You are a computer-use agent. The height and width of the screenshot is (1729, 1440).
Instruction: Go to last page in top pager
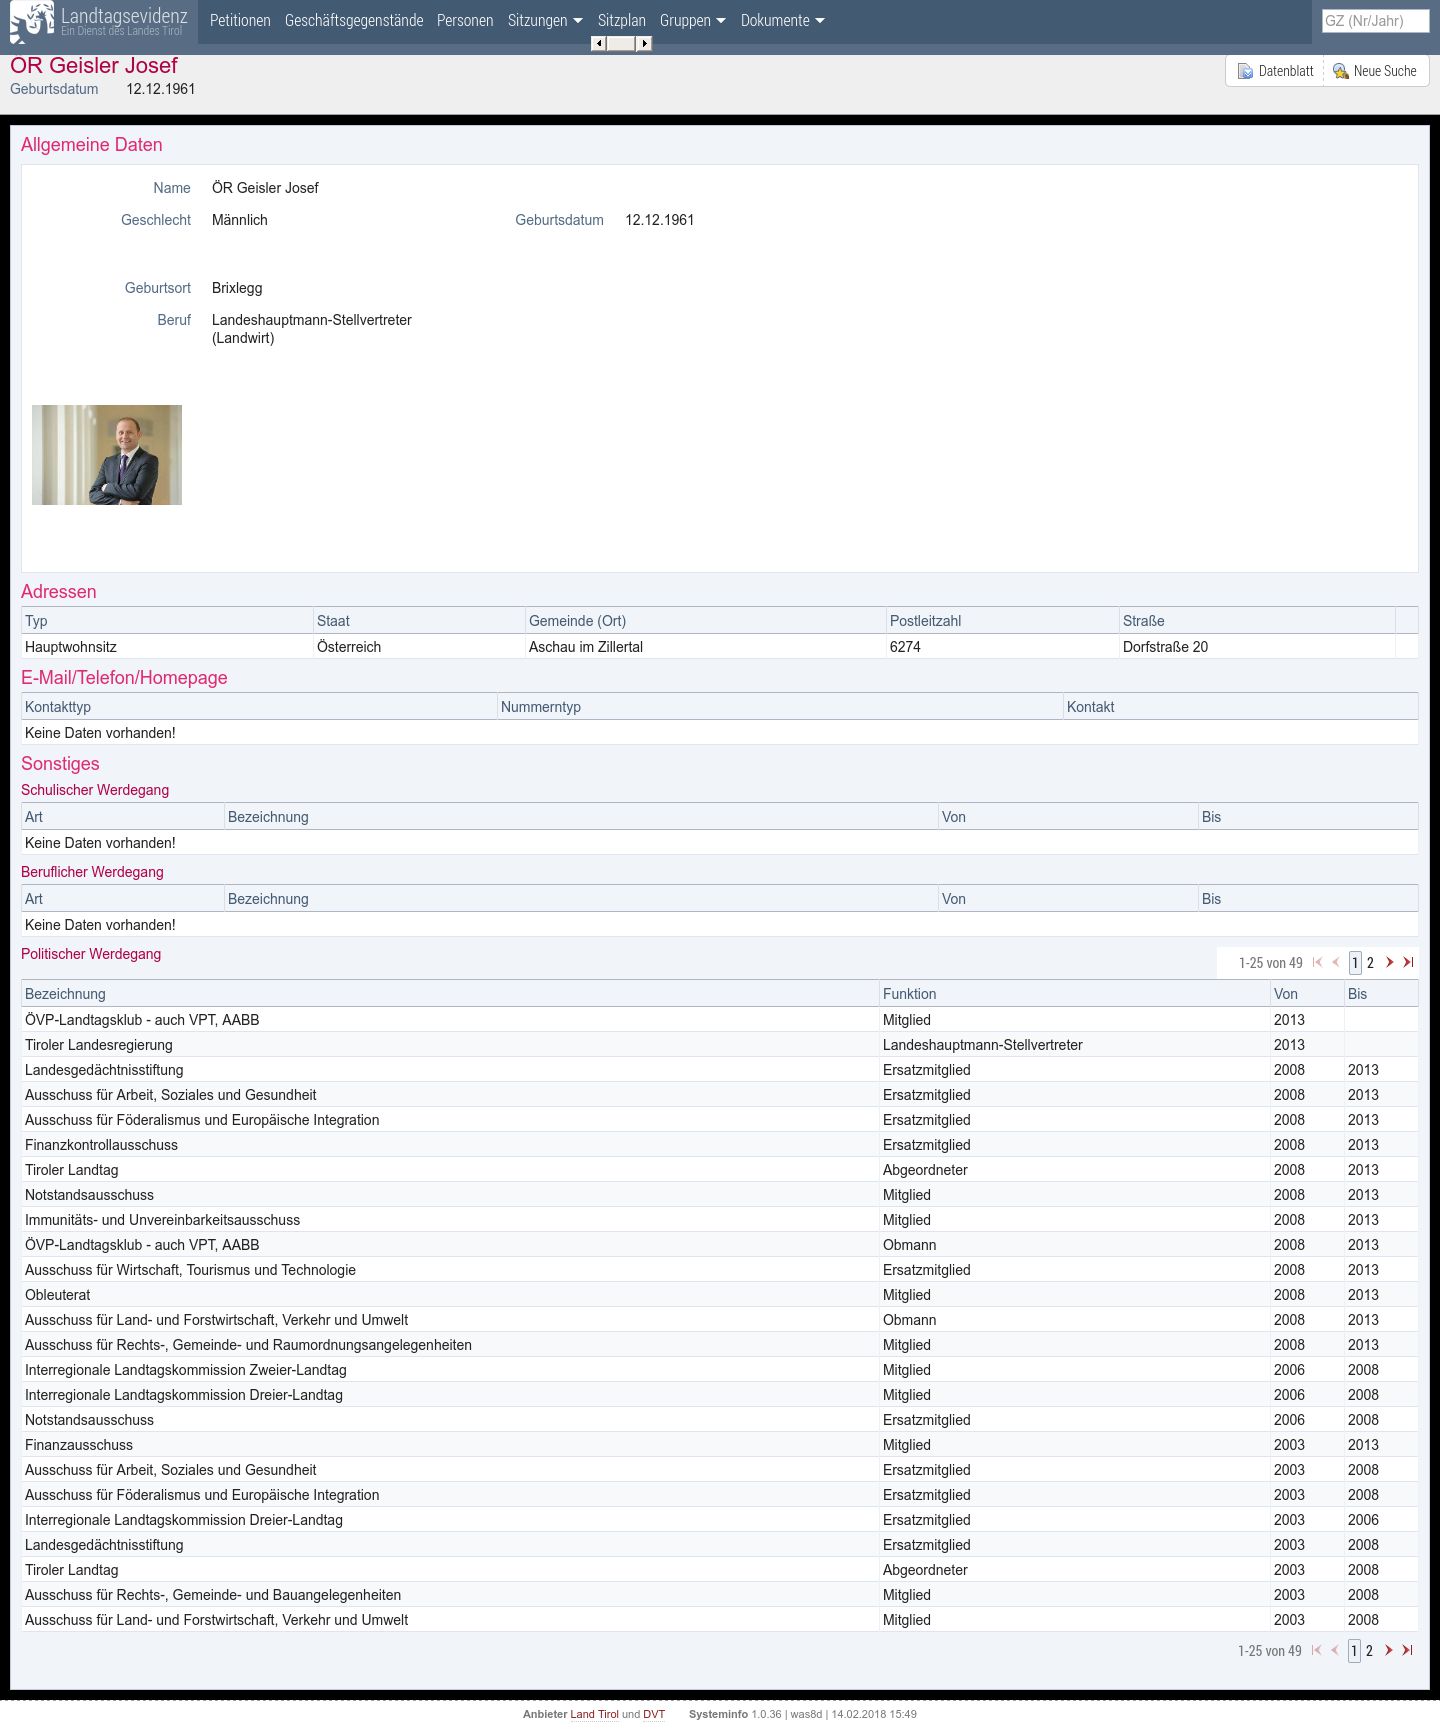[1408, 962]
